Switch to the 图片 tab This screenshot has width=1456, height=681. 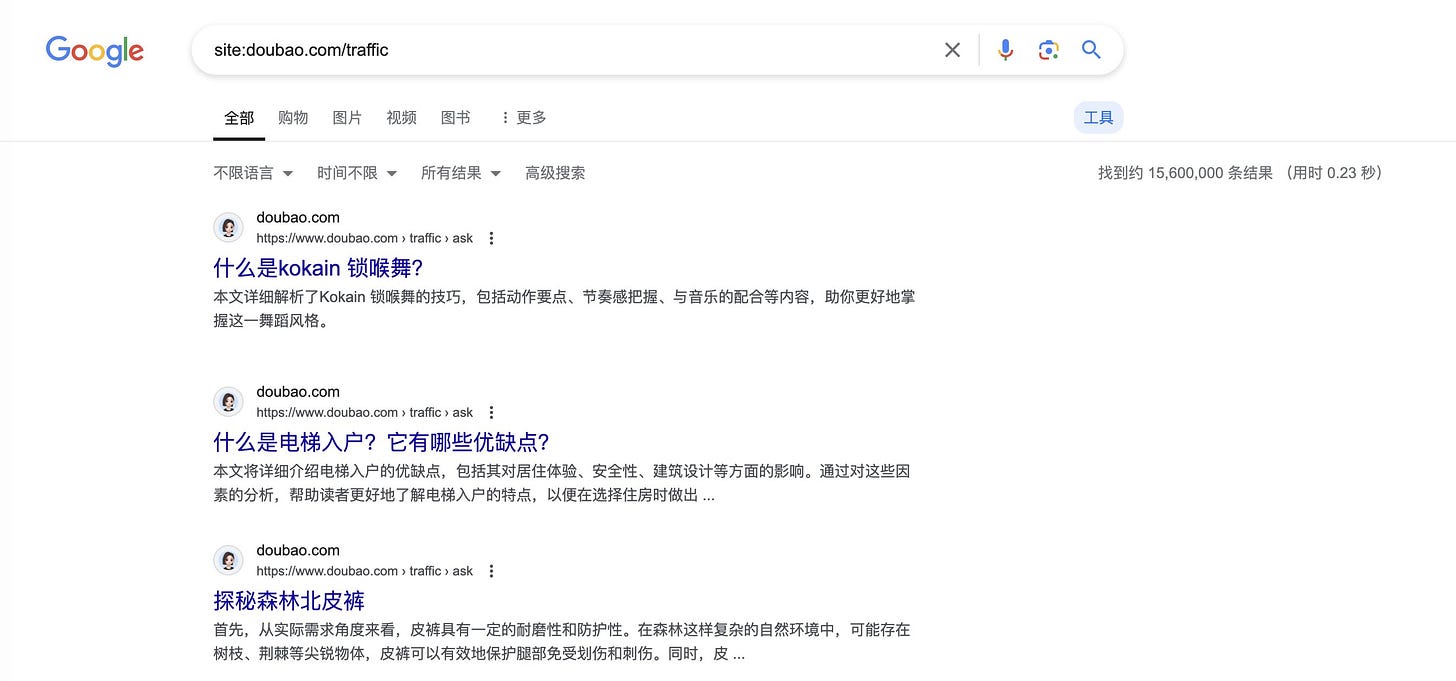(347, 118)
